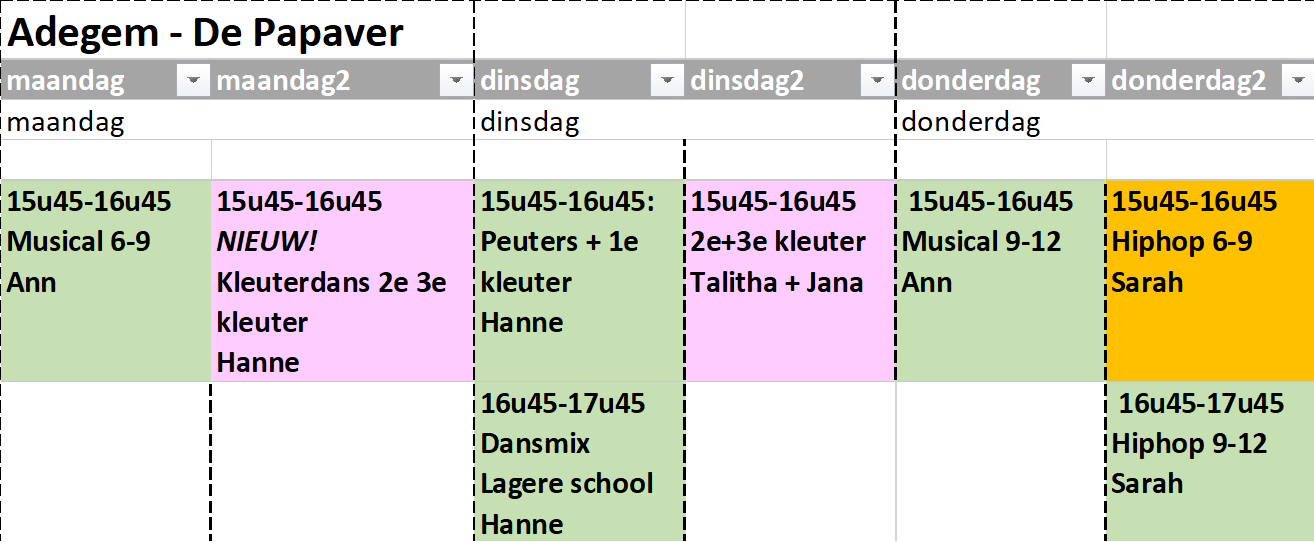The image size is (1314, 542).
Task: Select the Peuters + 1e kleuter cell
Action: pyautogui.click(x=580, y=281)
